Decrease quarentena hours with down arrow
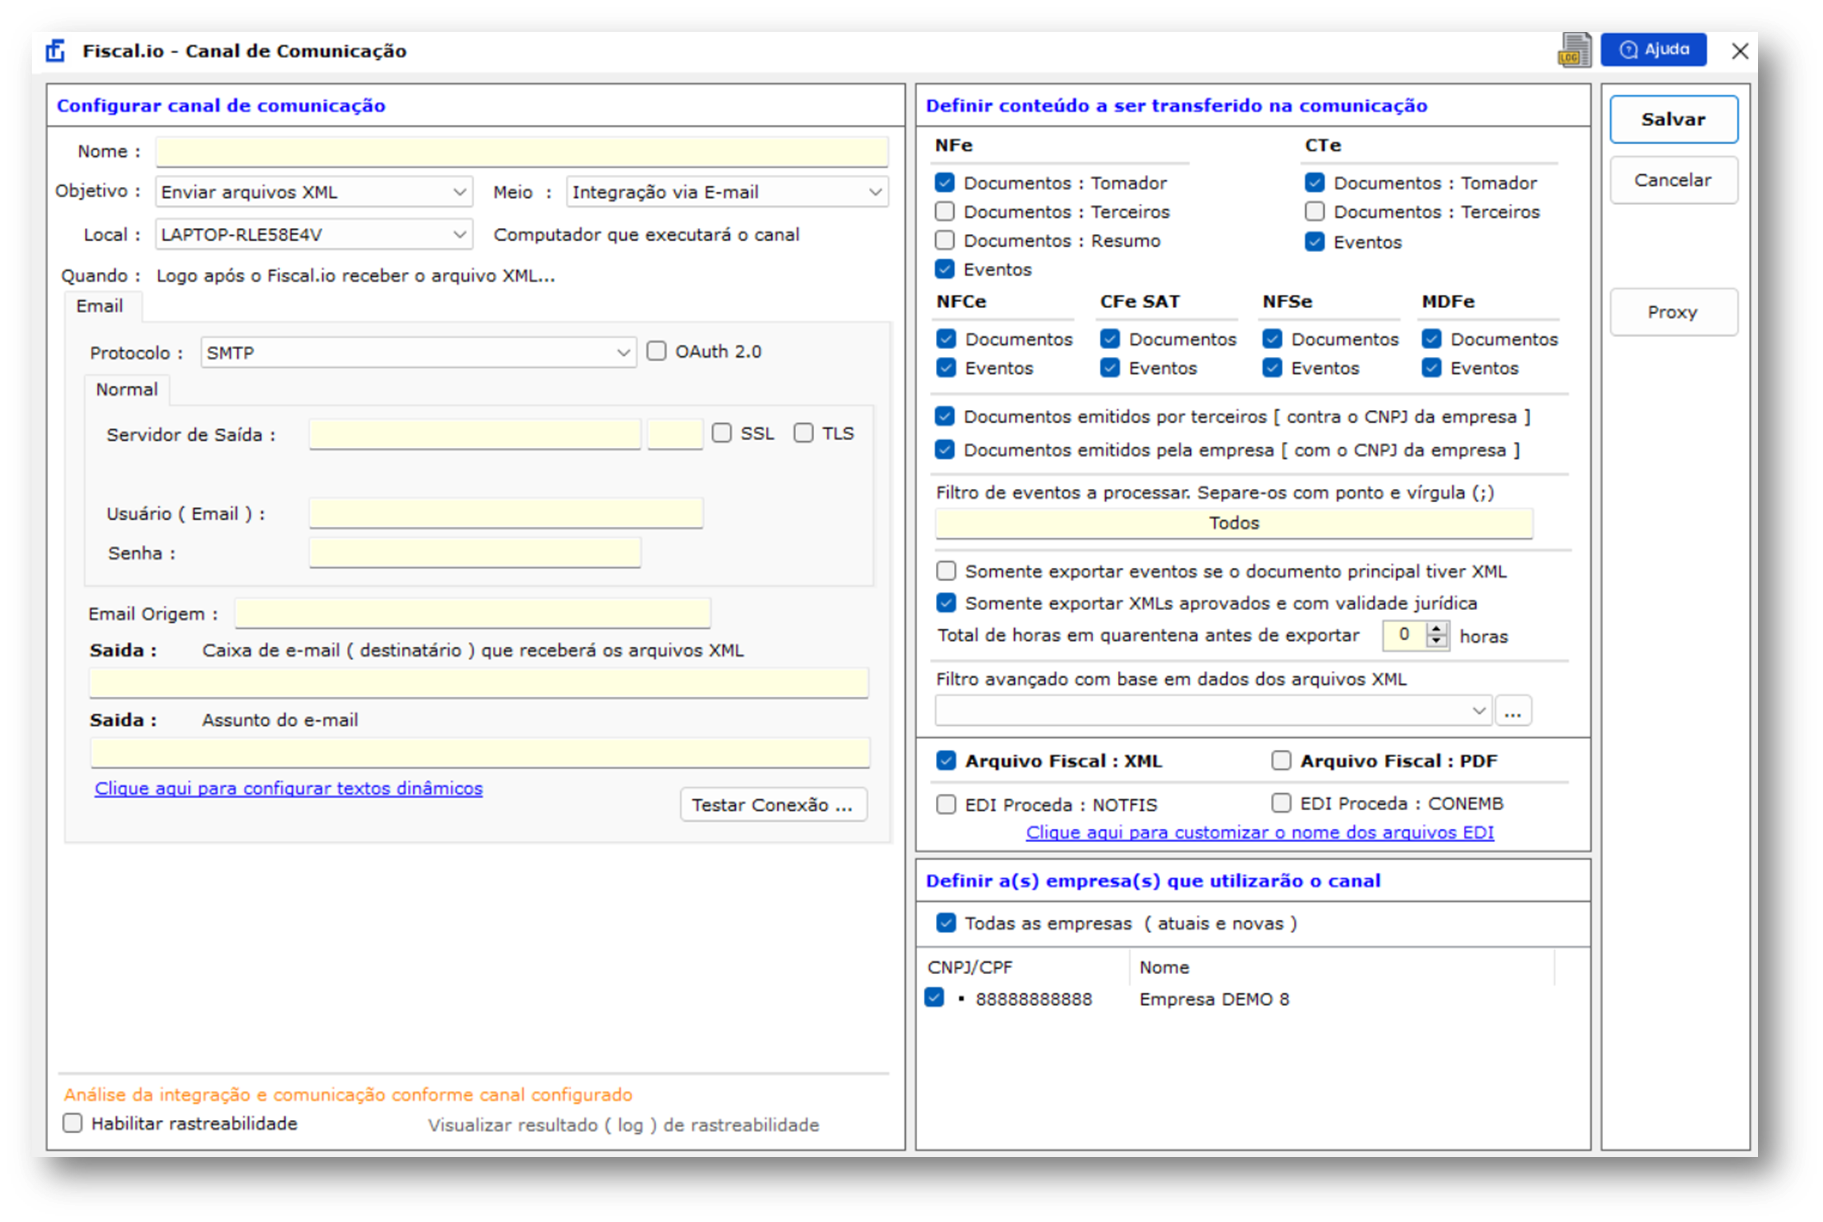 pos(1437,641)
